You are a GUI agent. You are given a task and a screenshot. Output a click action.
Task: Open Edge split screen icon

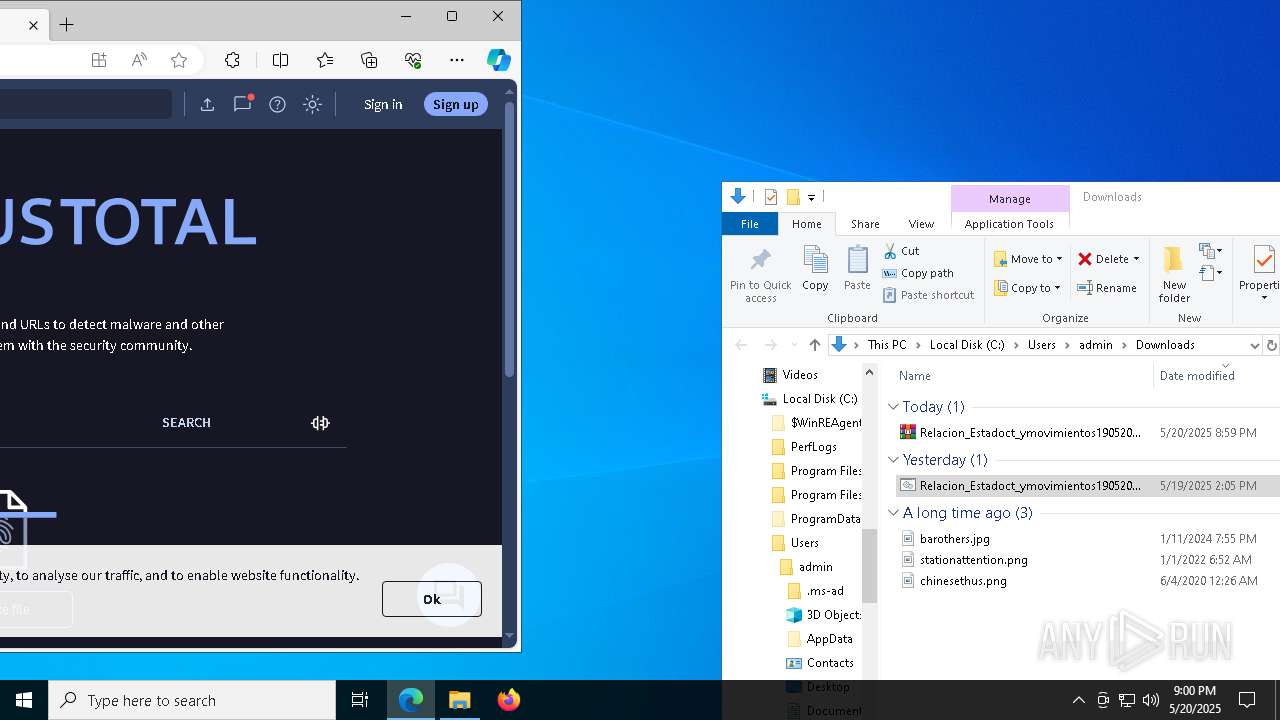[281, 60]
